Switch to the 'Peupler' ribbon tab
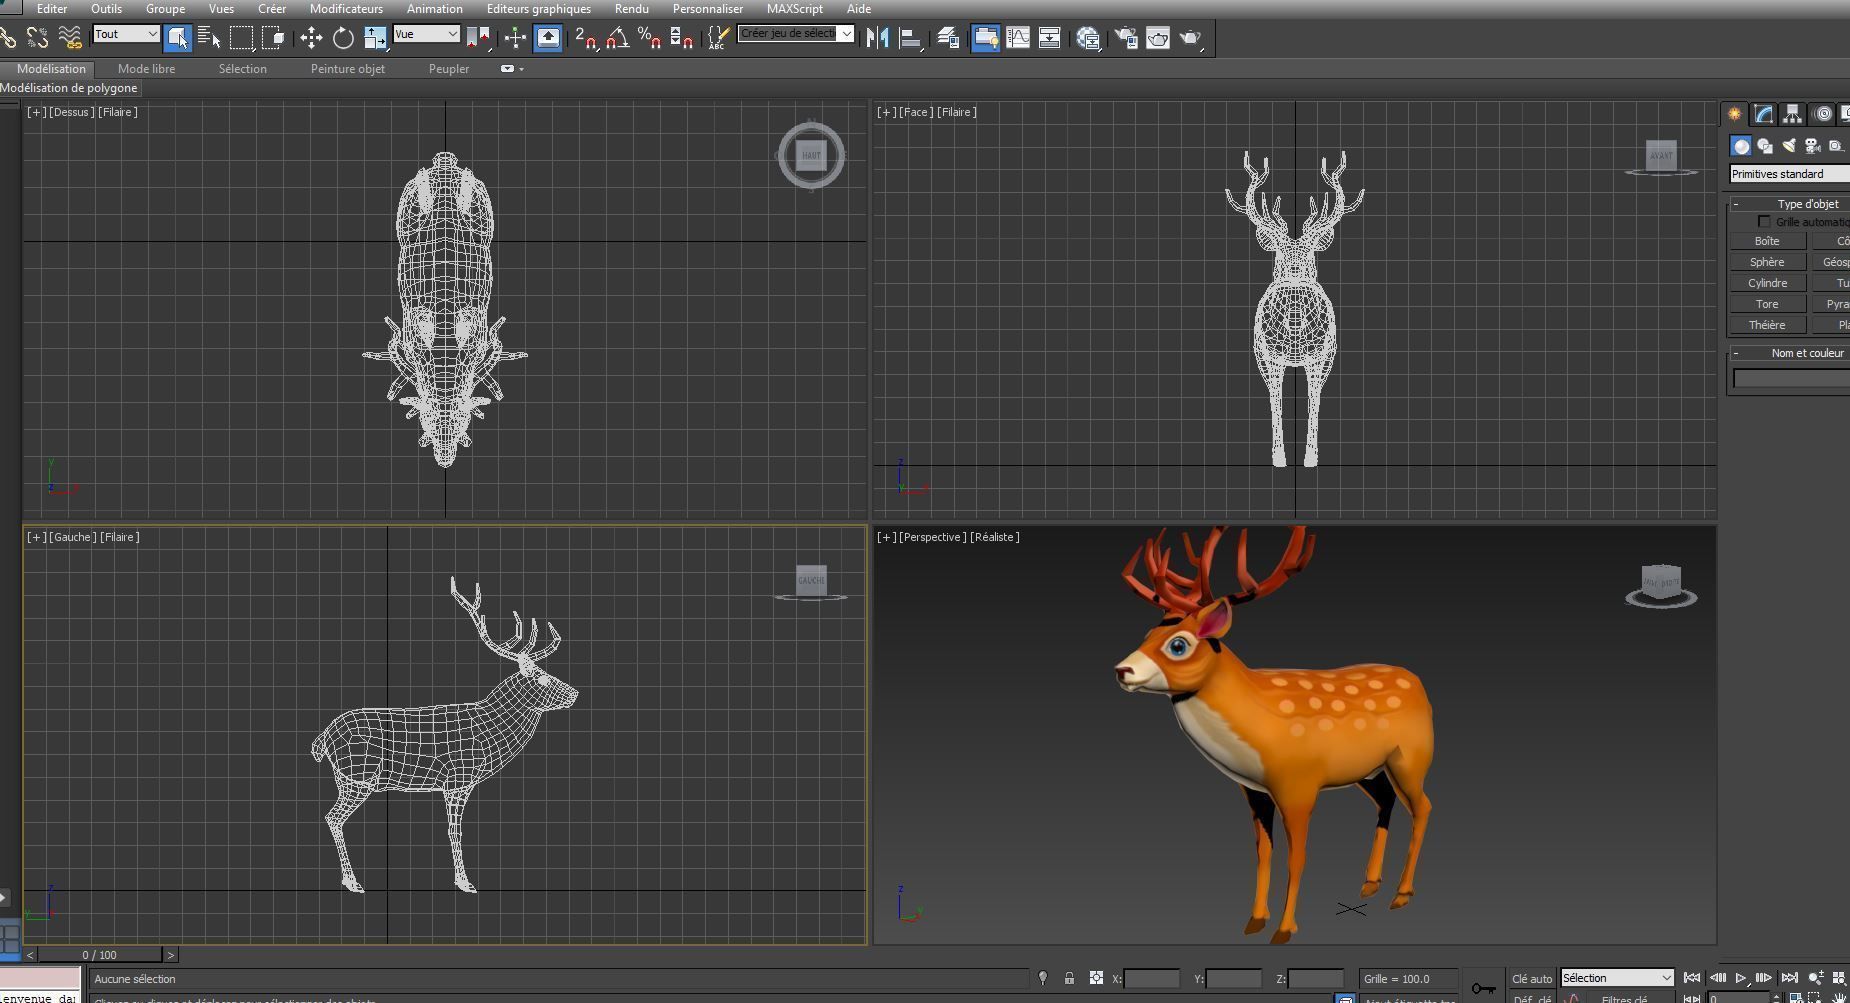1850x1003 pixels. pyautogui.click(x=449, y=69)
